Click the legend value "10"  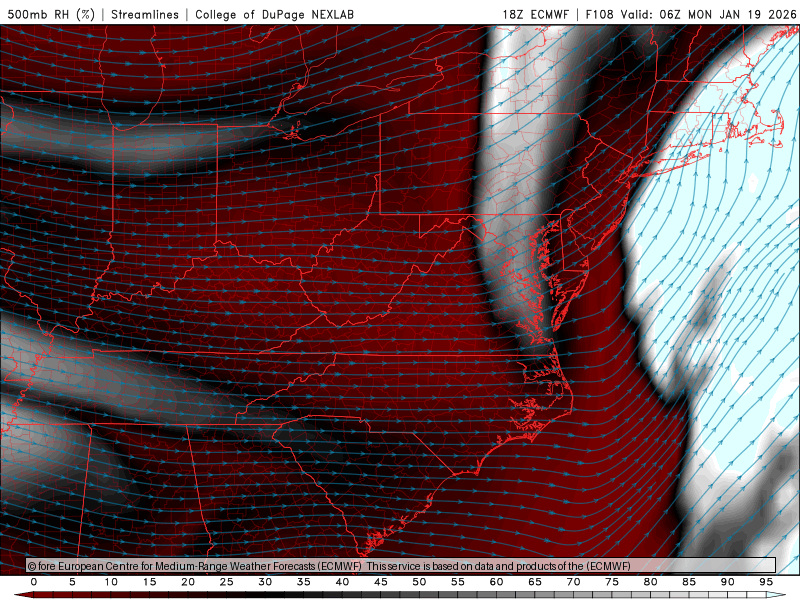point(111,582)
